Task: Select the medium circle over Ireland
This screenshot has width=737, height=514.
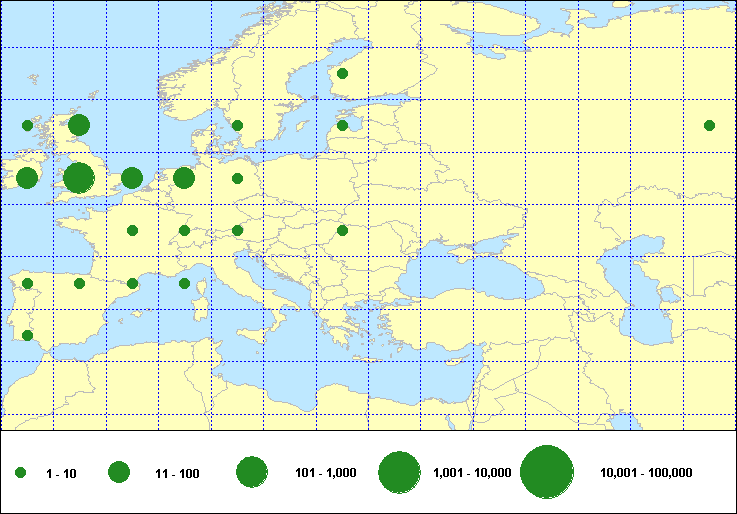Action: tap(27, 178)
